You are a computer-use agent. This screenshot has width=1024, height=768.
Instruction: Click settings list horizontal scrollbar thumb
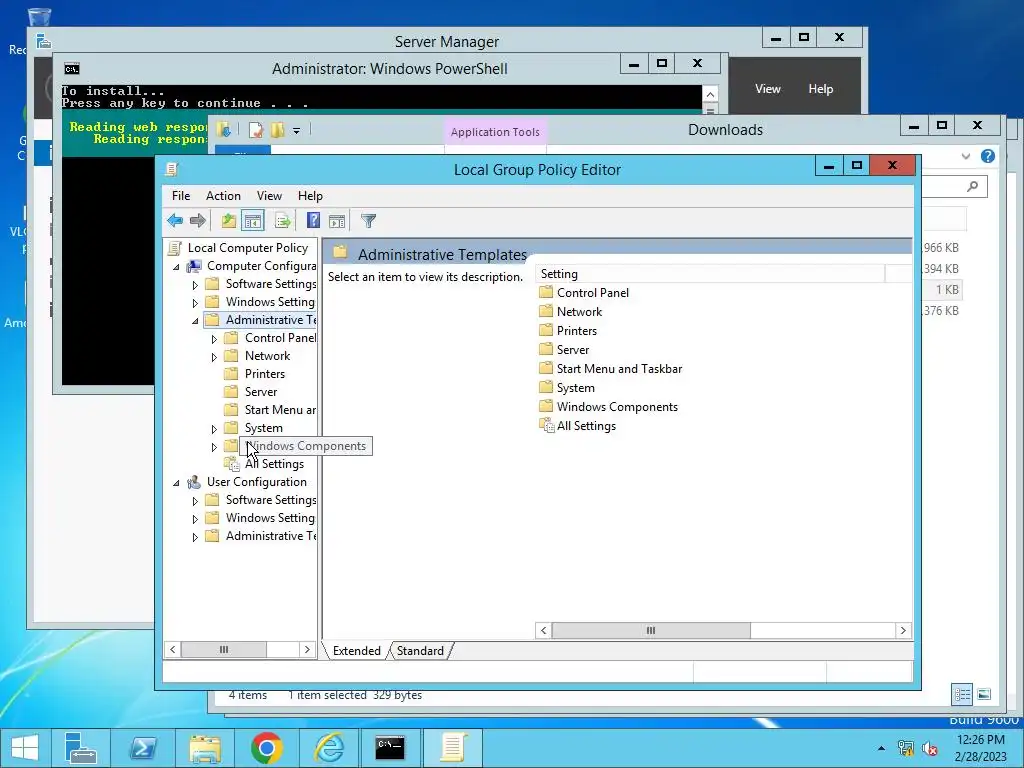pyautogui.click(x=651, y=630)
